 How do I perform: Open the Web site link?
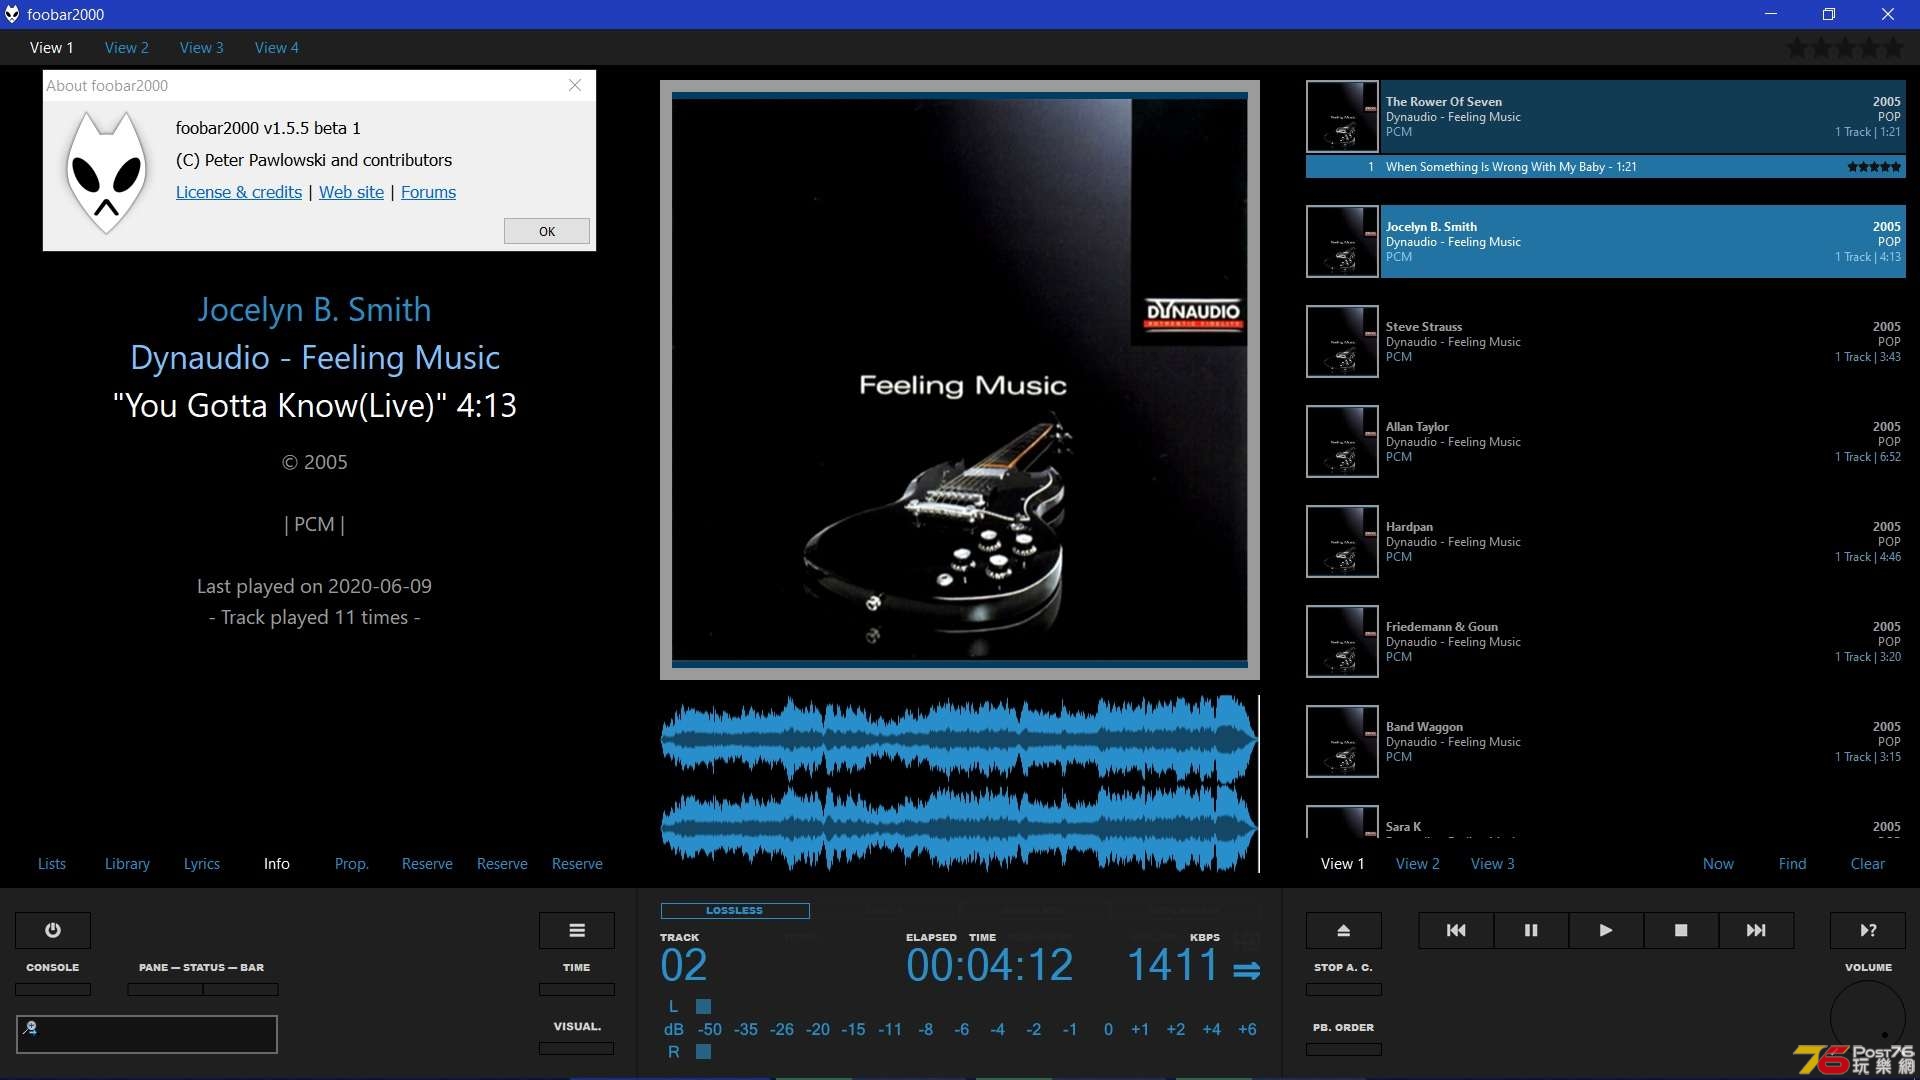click(351, 192)
